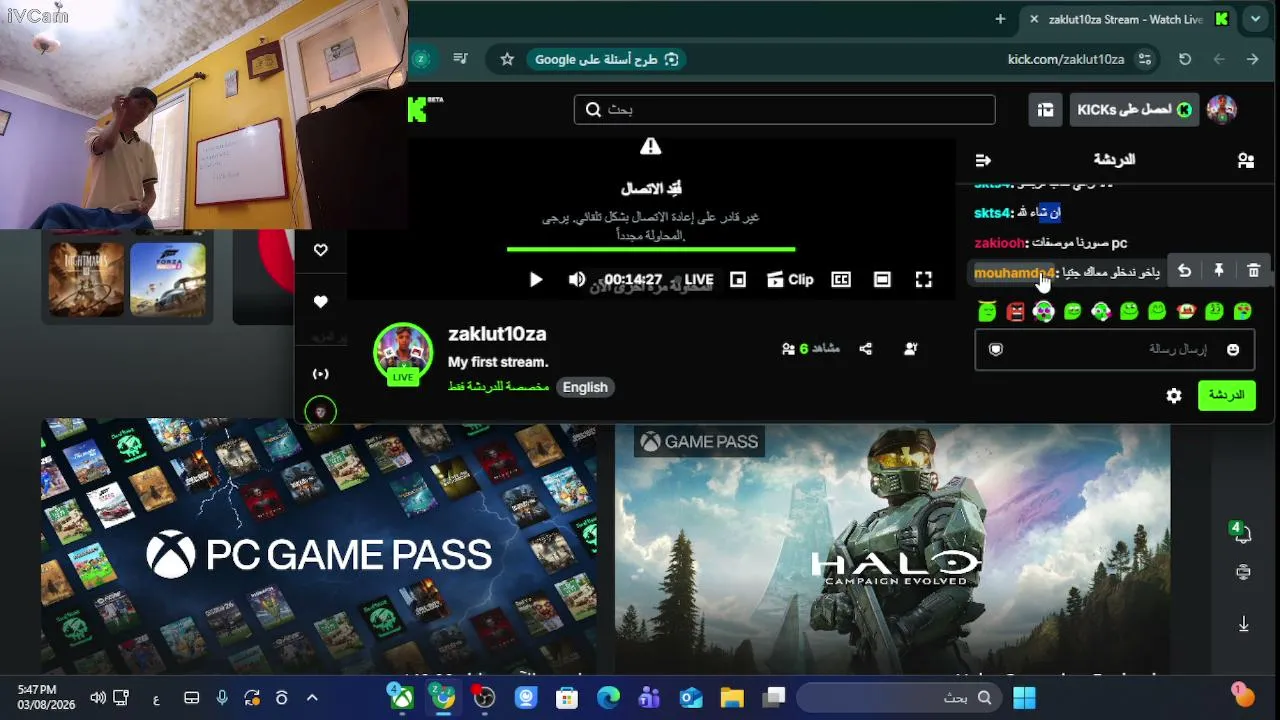This screenshot has height=720, width=1280.
Task: Open the Forza Horizon game thumbnail
Action: click(168, 279)
